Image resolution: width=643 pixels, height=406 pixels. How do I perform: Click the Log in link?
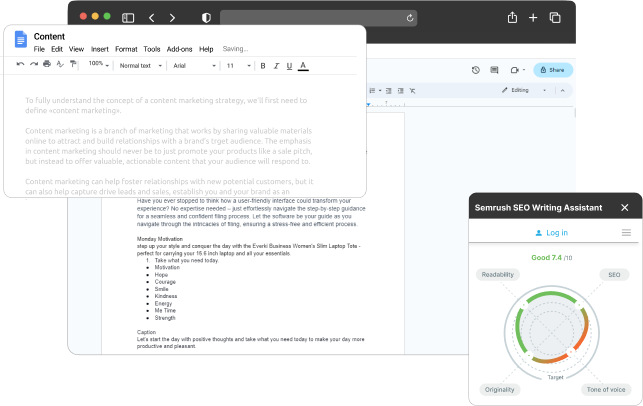(552, 233)
